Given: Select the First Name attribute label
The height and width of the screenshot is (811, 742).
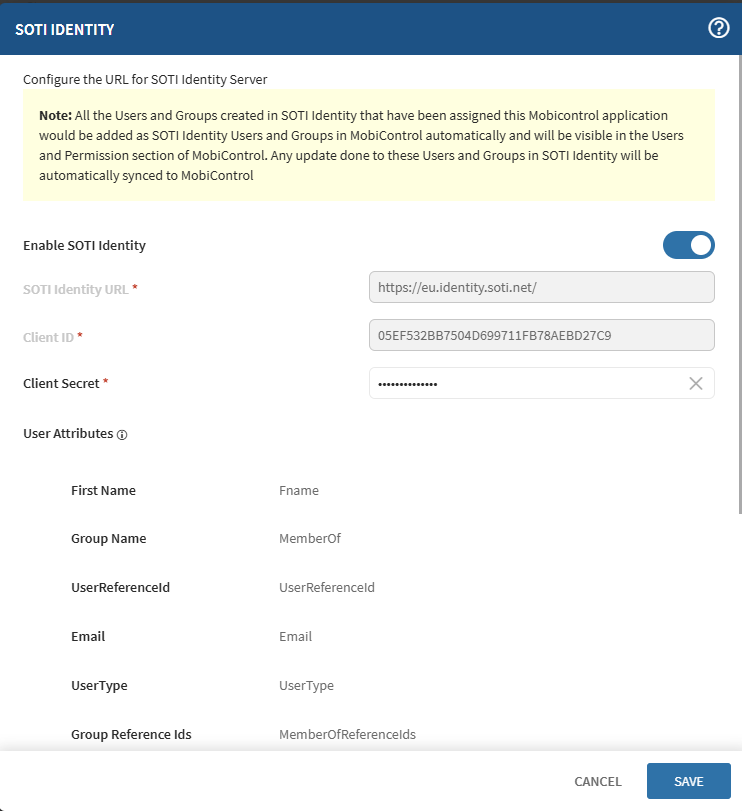Looking at the screenshot, I should click(103, 490).
